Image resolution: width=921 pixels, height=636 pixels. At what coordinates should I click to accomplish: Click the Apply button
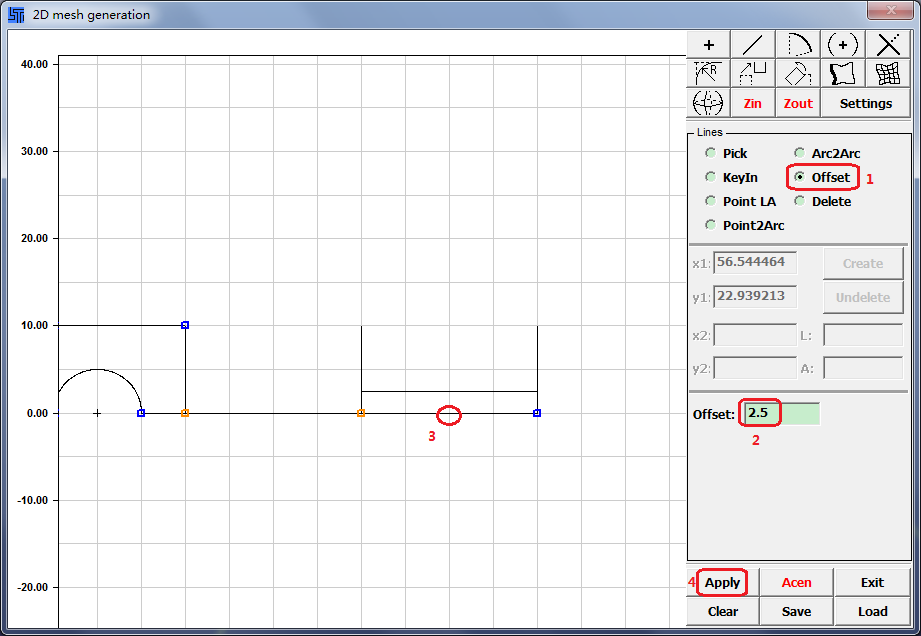point(722,583)
